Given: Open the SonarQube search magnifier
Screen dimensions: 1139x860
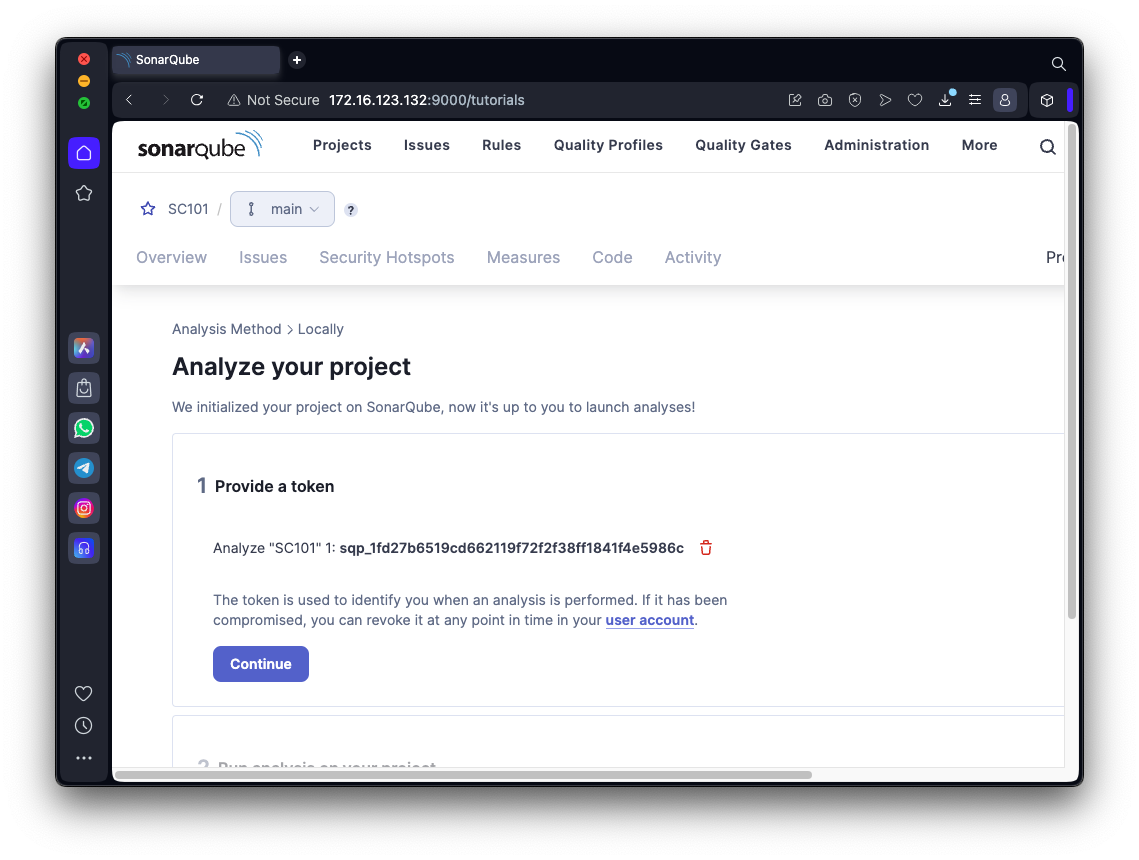Looking at the screenshot, I should [1047, 147].
